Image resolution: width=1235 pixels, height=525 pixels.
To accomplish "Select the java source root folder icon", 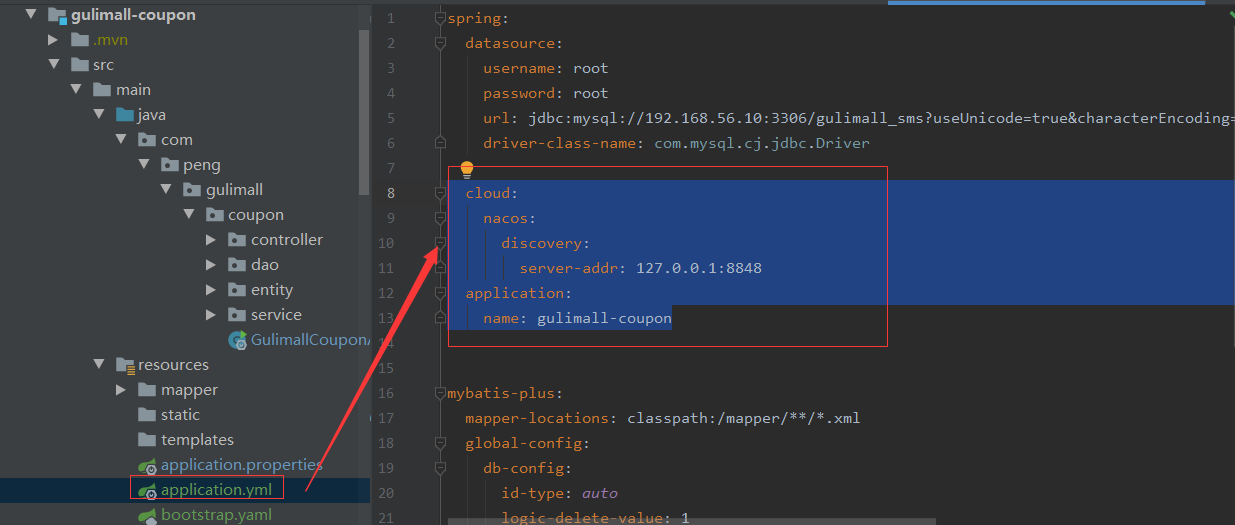I will coord(124,115).
